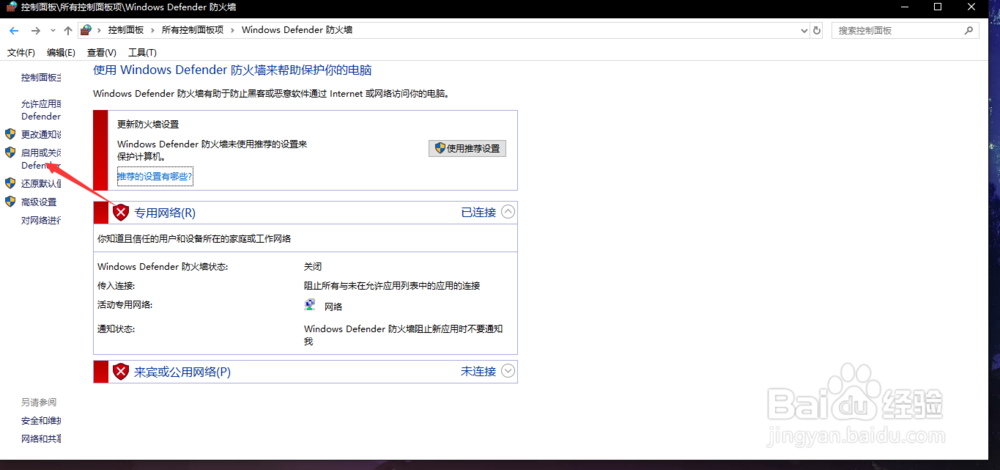The image size is (1000, 470).
Task: Go up one level with up arrow
Action: tap(68, 31)
